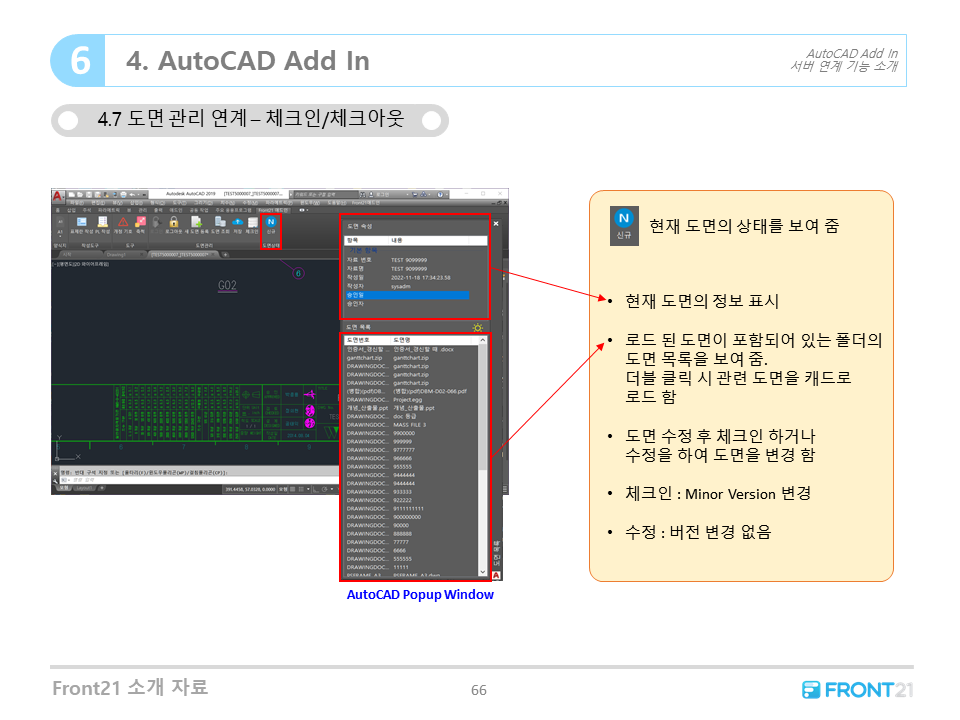The image size is (960, 720).
Task: Select the 작성일 2022-11-18 property row
Action: coord(408,277)
